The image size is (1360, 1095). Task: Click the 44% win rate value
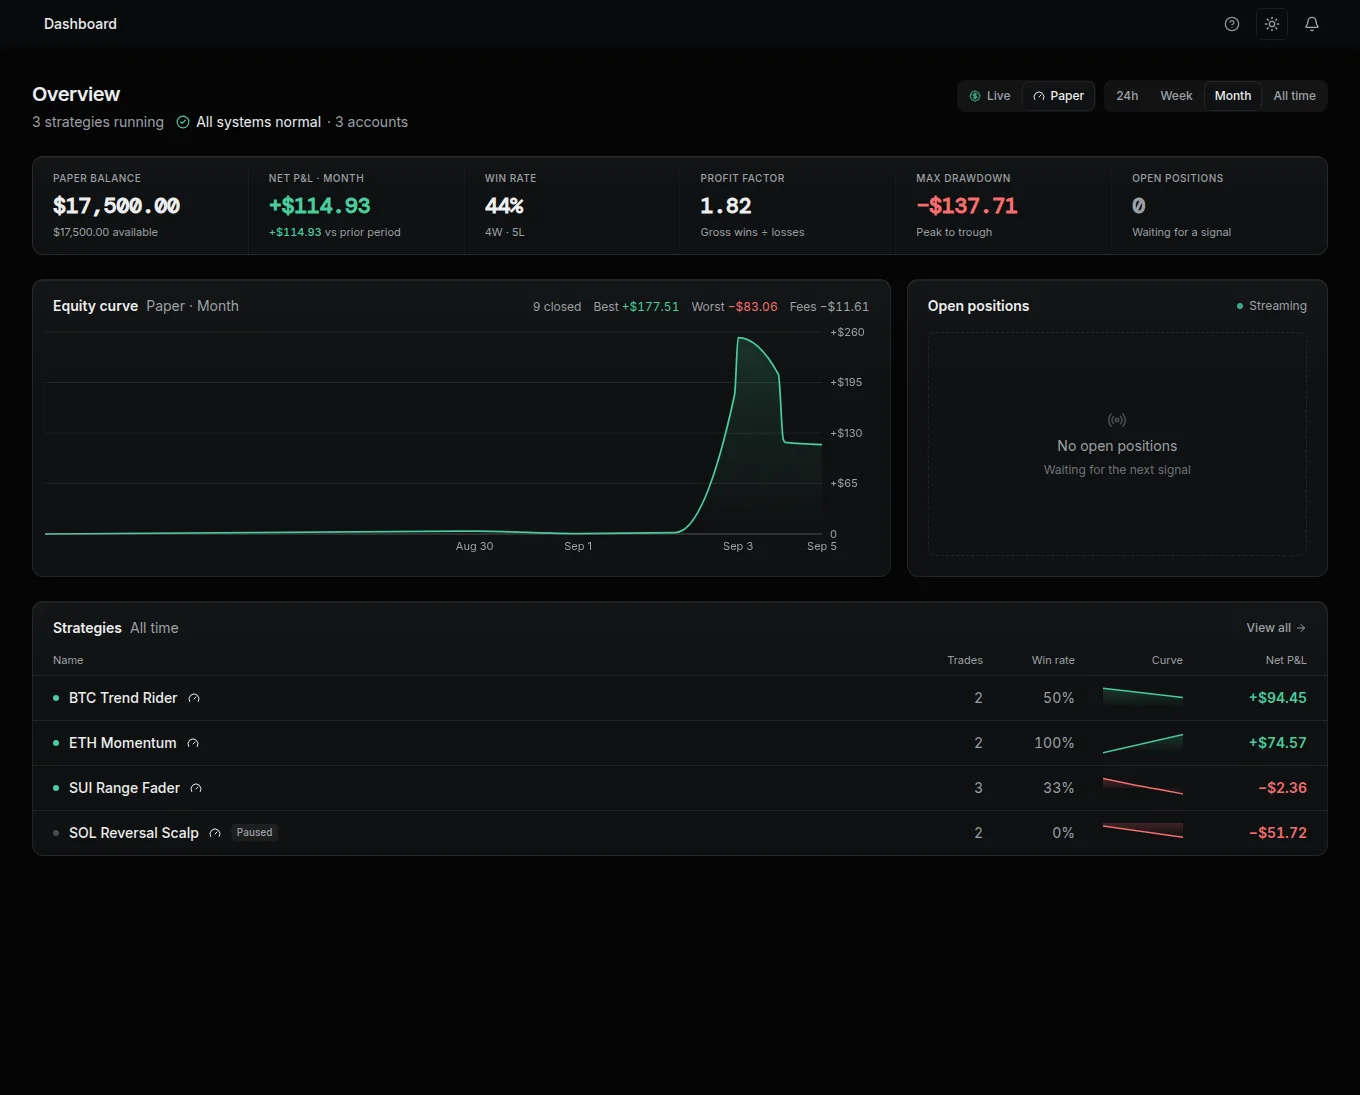[504, 206]
